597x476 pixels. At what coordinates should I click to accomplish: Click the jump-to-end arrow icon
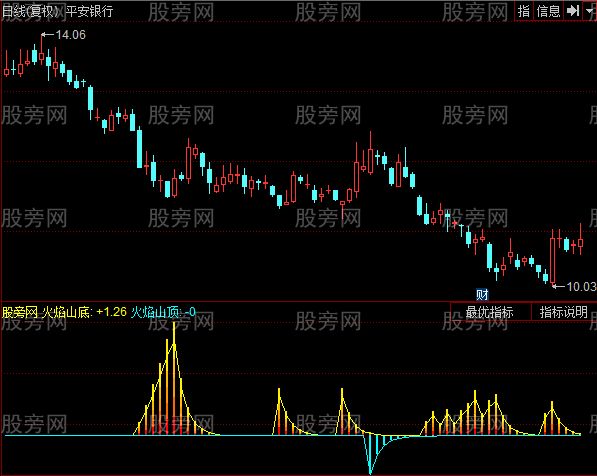coord(573,11)
